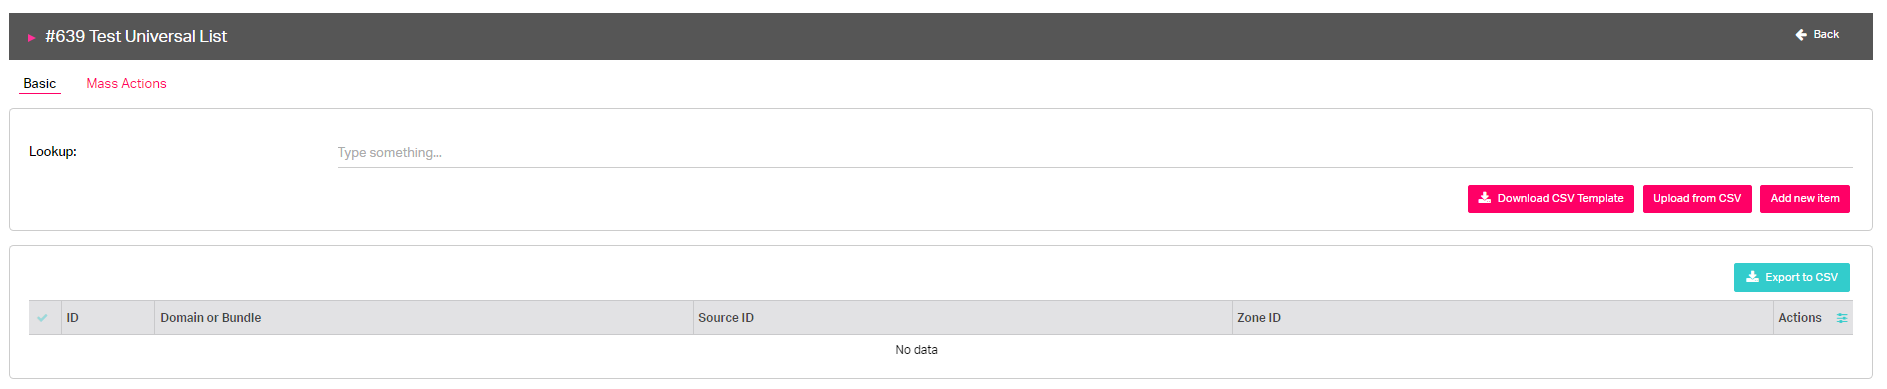The image size is (1887, 389).
Task: Click the #639 Test Universal List title
Action: click(x=136, y=36)
